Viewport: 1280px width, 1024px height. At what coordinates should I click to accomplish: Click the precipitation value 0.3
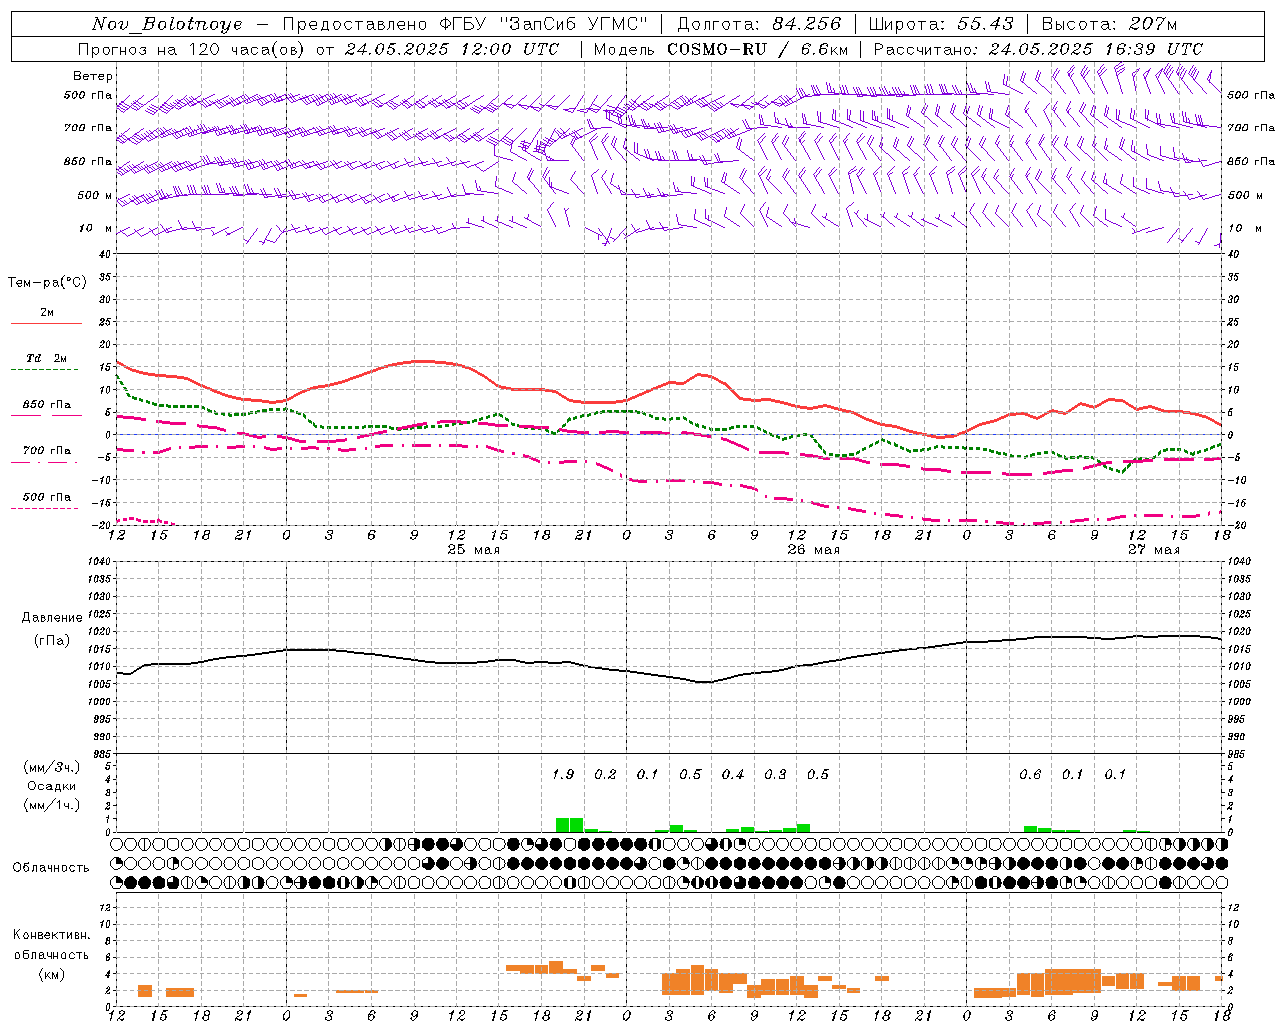(x=775, y=774)
